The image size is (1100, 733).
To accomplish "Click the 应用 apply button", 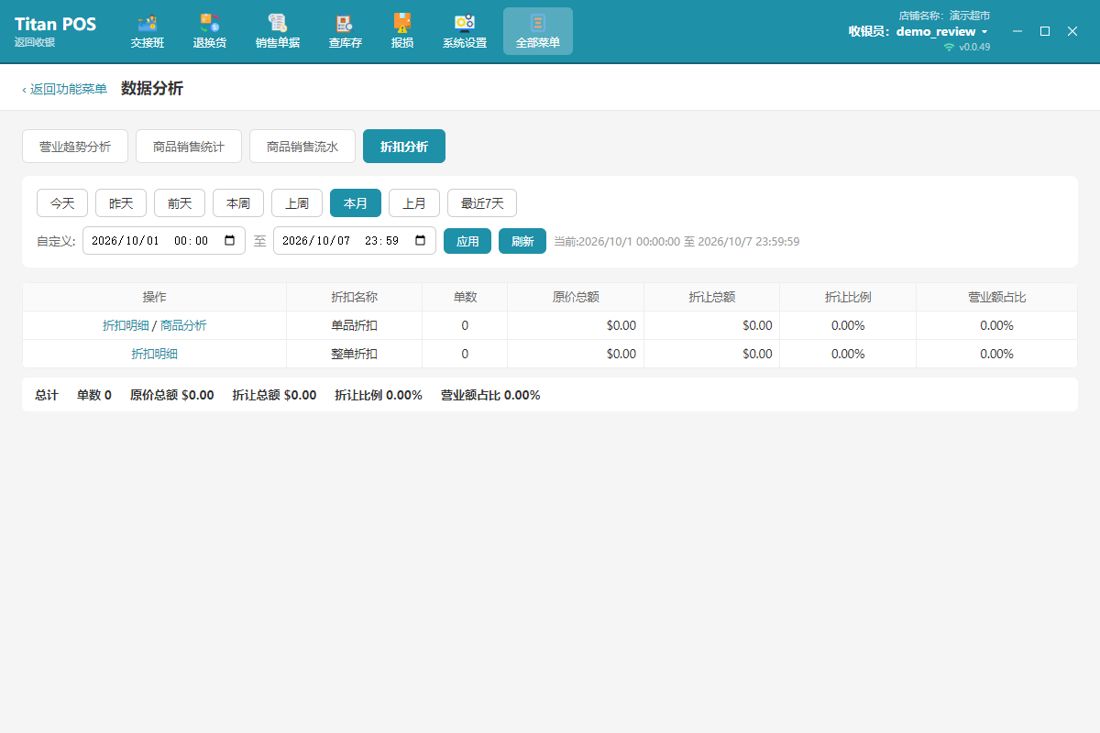I will [x=467, y=241].
